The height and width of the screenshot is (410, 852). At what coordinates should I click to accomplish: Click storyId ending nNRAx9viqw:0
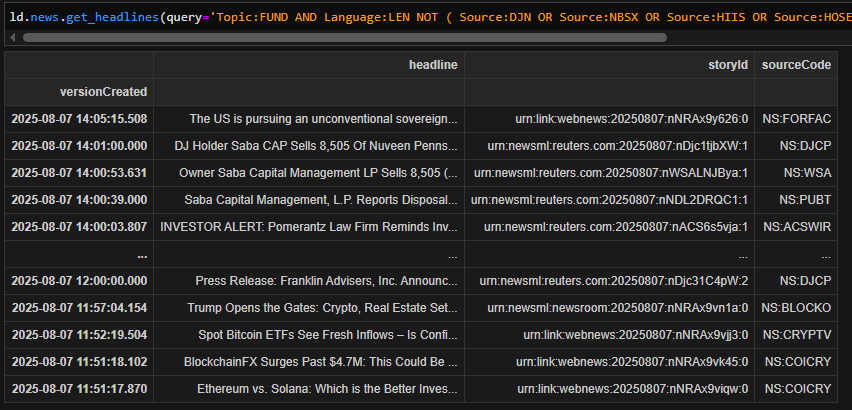click(633, 389)
